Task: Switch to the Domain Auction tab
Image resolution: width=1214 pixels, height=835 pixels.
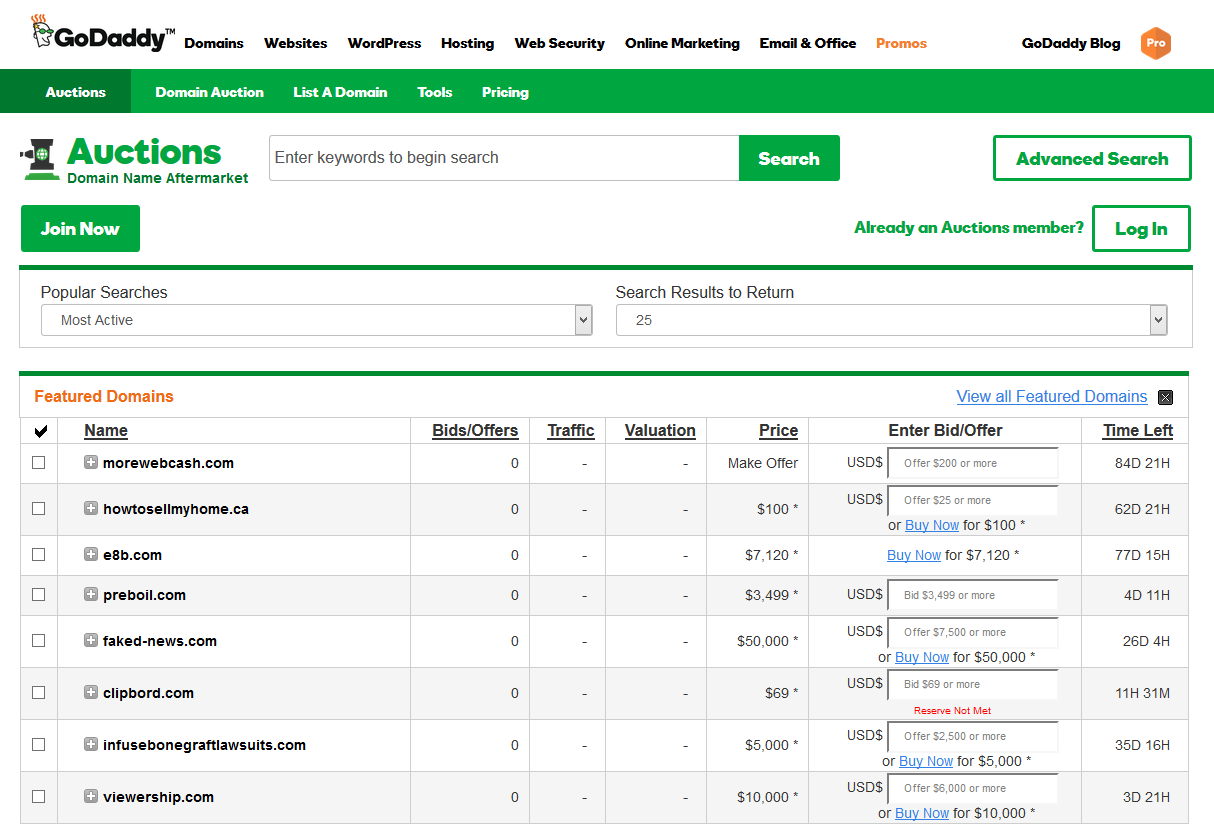Action: tap(210, 92)
